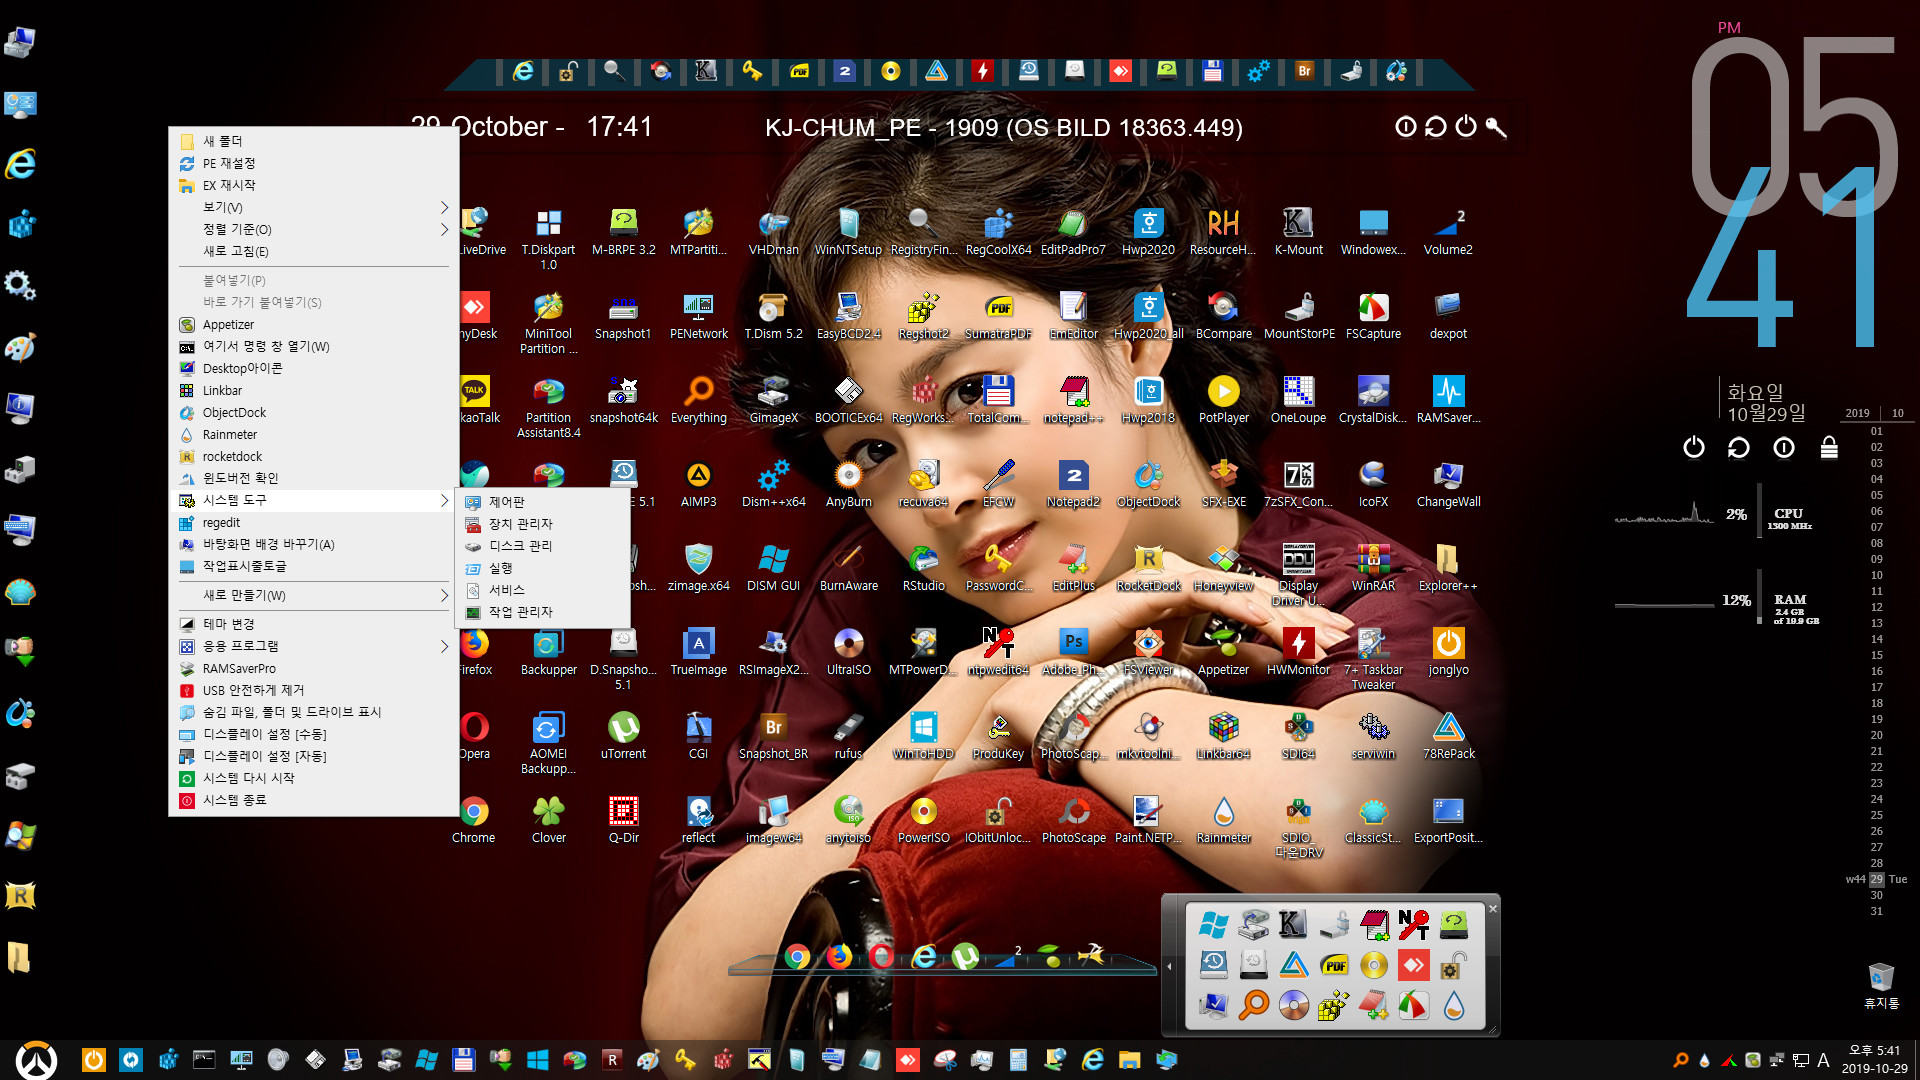The width and height of the screenshot is (1920, 1080).
Task: Click the lock icon in the Rainmeter widget
Action: (1829, 447)
